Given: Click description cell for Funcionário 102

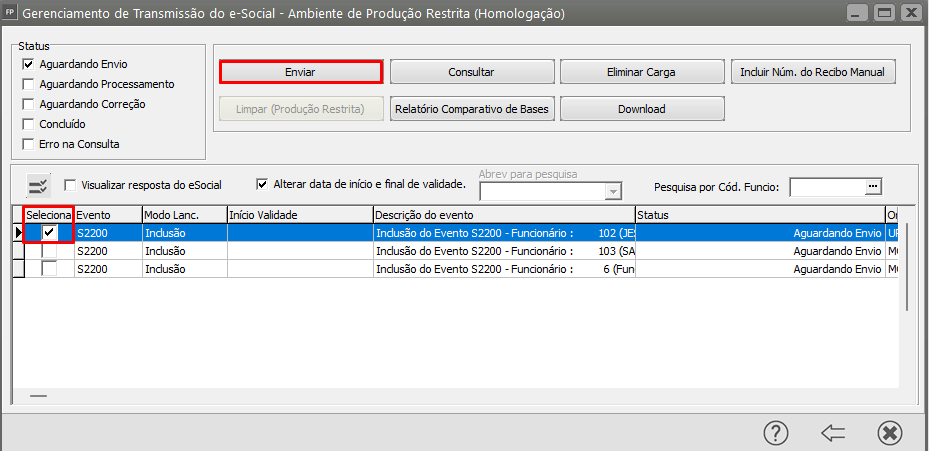Looking at the screenshot, I should pos(504,233).
